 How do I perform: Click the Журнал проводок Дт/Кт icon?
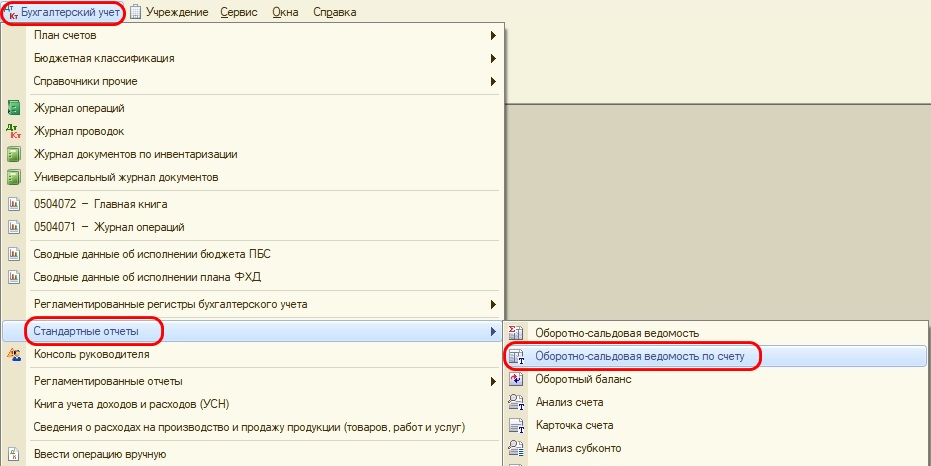[14, 131]
